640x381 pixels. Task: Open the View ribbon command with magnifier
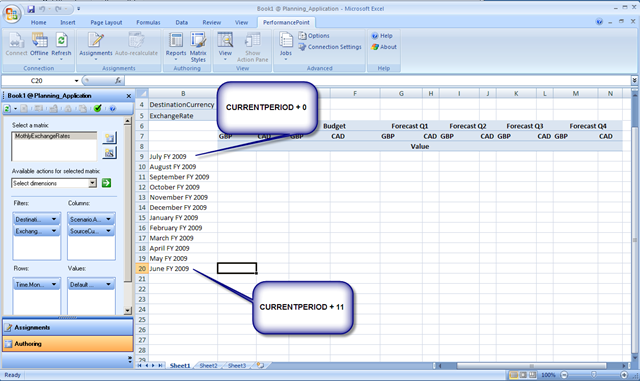click(225, 46)
